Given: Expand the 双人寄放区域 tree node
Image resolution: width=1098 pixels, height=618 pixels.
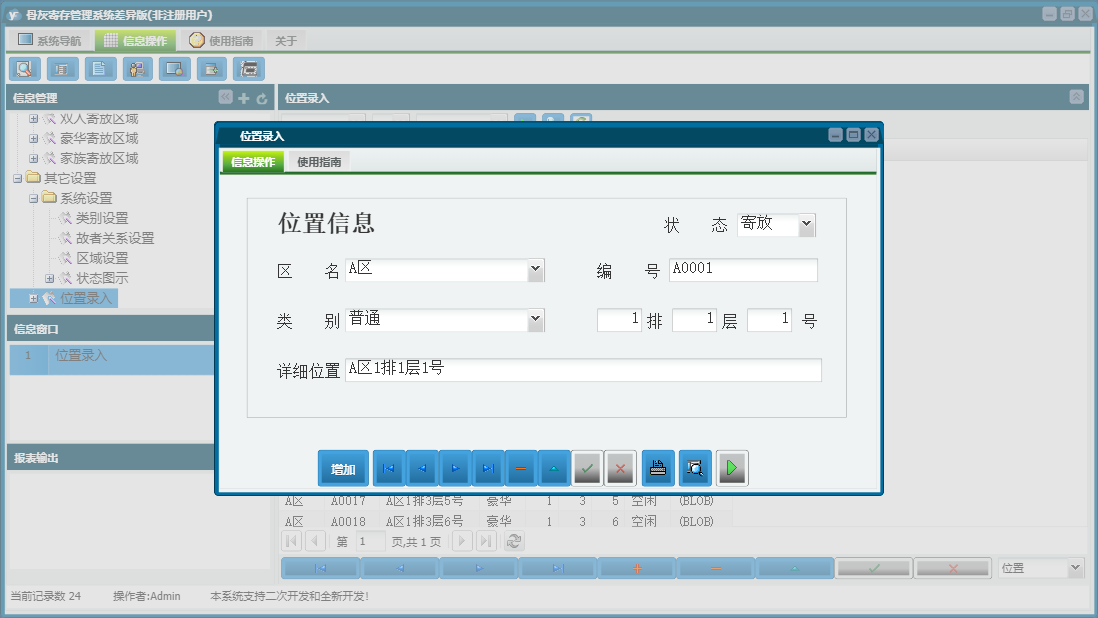Looking at the screenshot, I should [x=33, y=117].
